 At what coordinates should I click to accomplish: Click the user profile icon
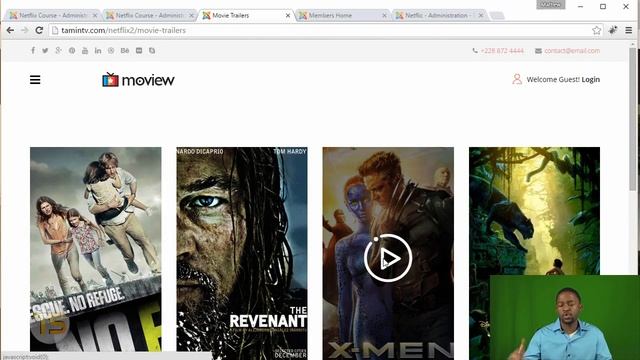click(517, 79)
